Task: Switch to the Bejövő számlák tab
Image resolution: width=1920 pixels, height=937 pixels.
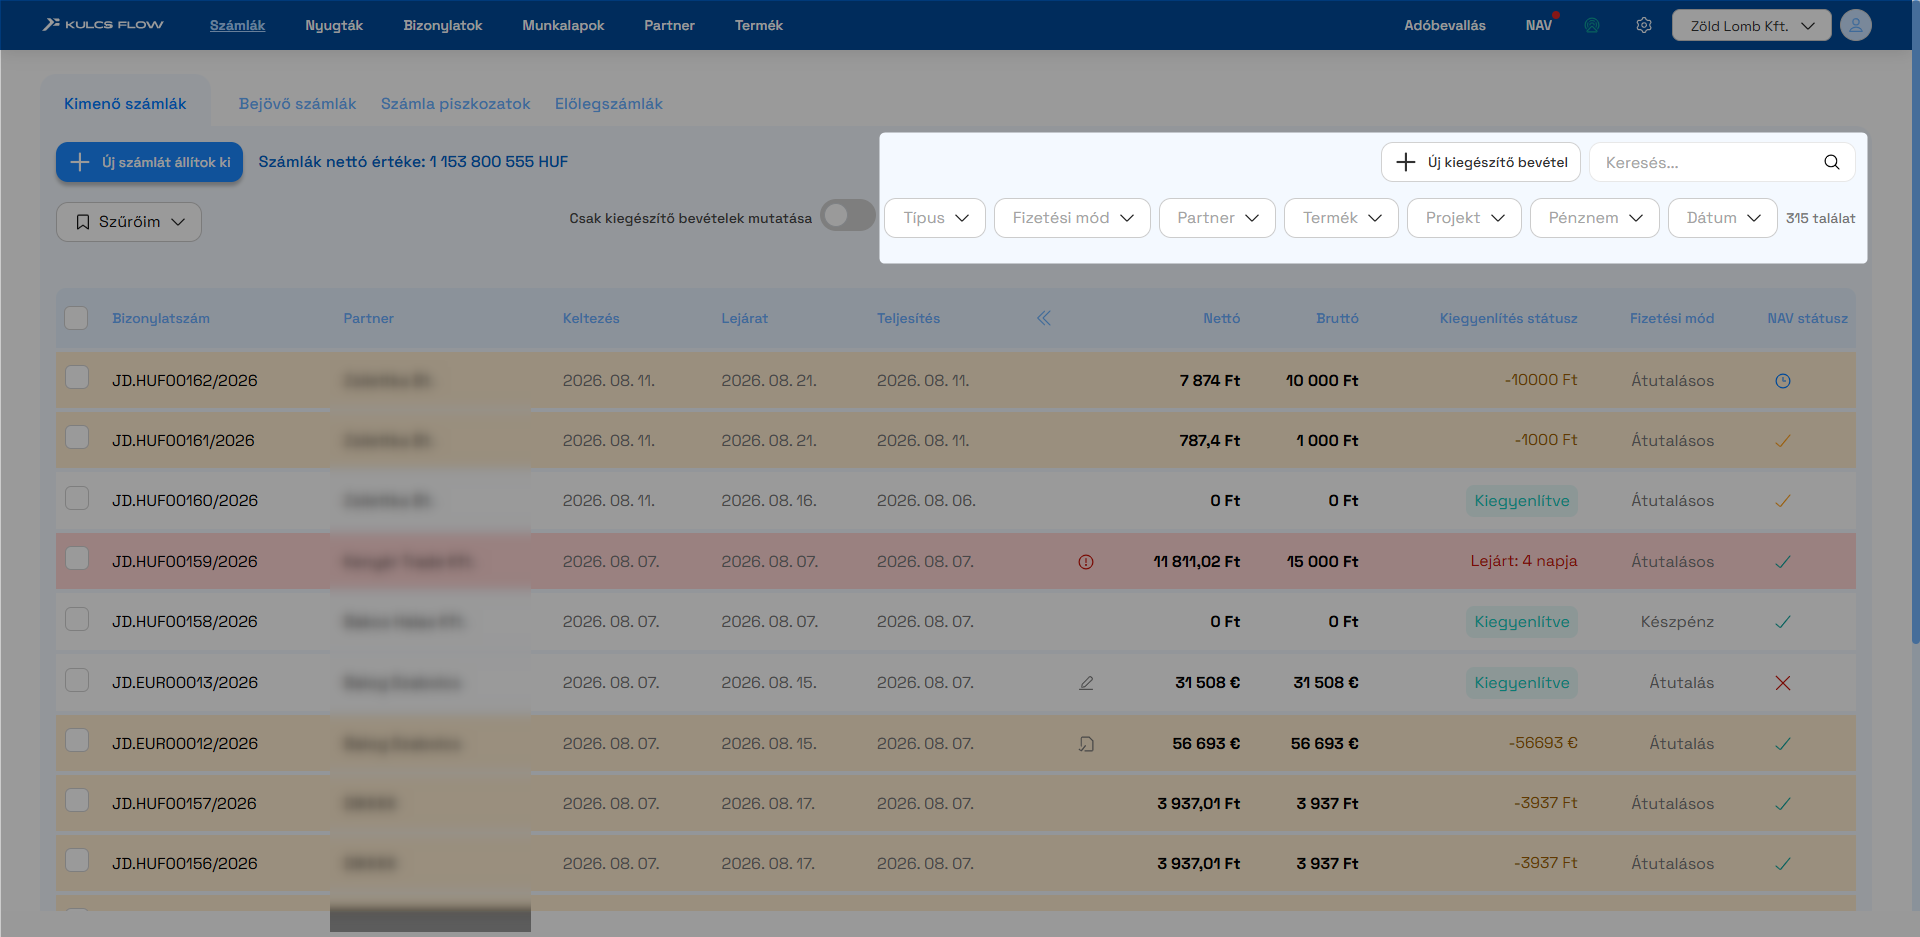Action: click(297, 104)
